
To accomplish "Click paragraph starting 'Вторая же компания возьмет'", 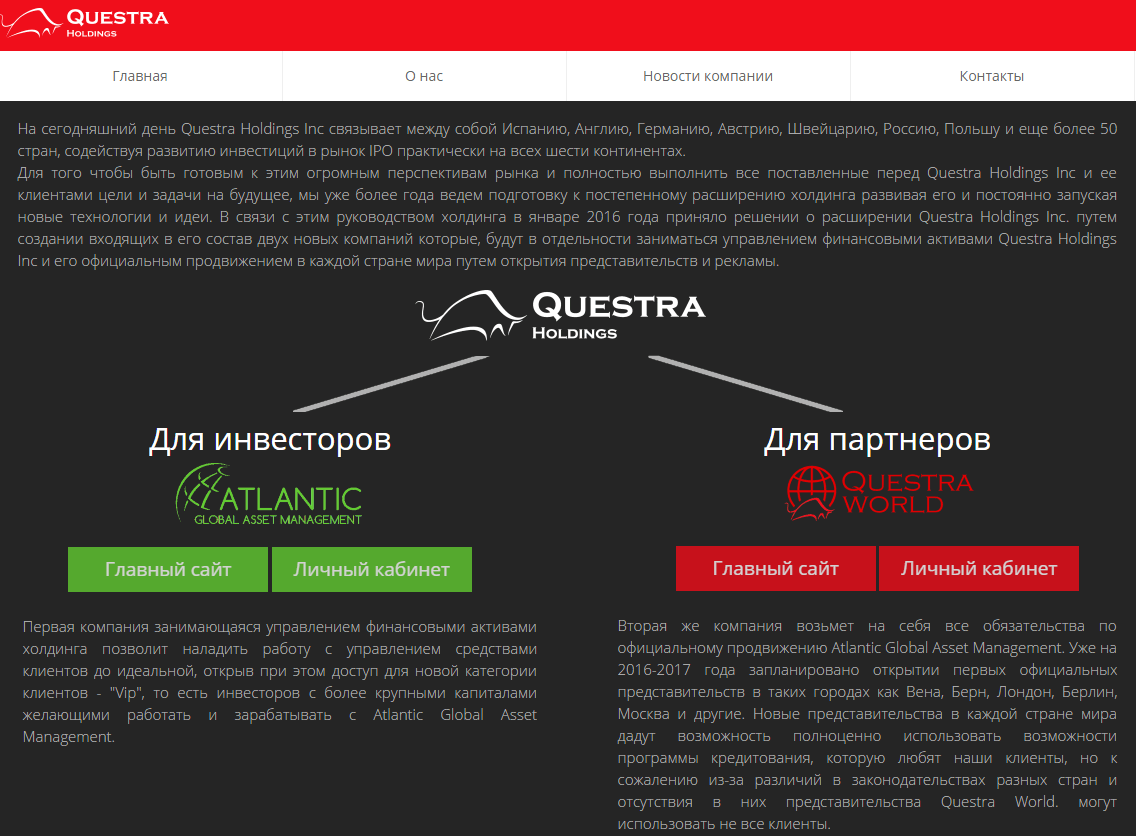I will pyautogui.click(x=867, y=724).
